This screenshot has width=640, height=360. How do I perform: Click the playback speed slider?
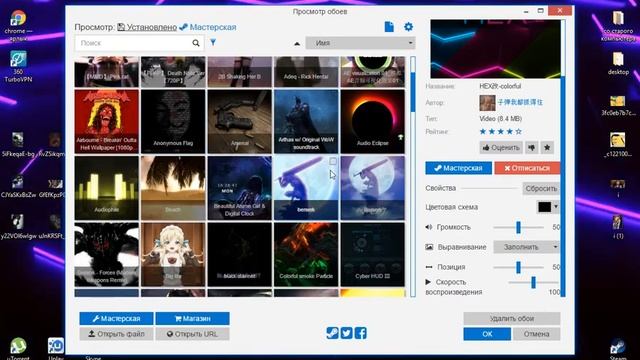point(533,282)
